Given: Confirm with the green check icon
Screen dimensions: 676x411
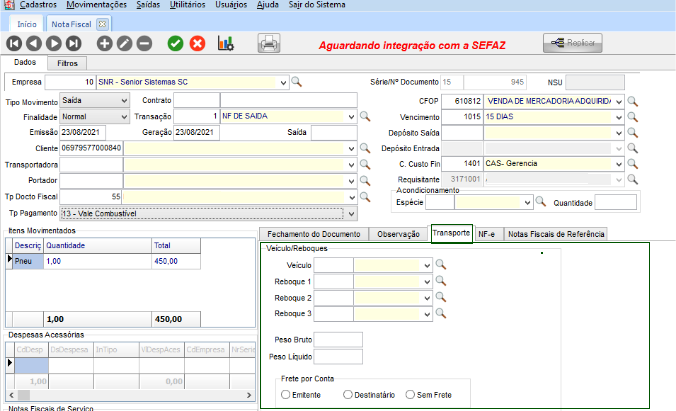Looking at the screenshot, I should point(175,43).
